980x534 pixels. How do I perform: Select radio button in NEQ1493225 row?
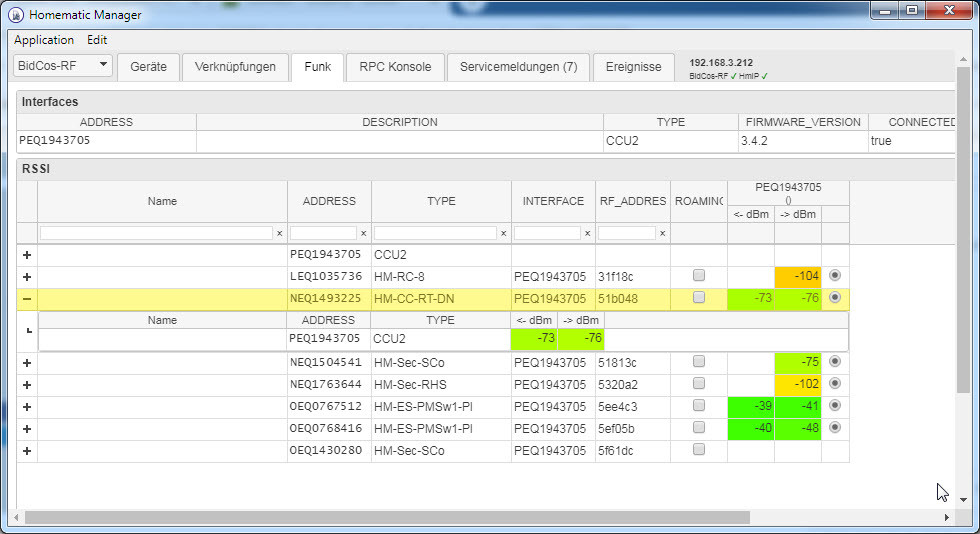835,297
